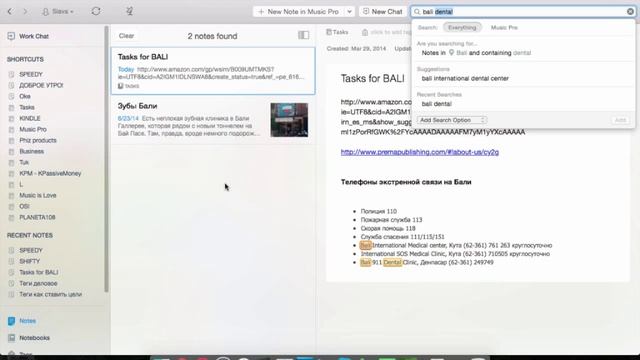The width and height of the screenshot is (640, 360).
Task: Open the OSI shortcut
Action: [x=24, y=207]
